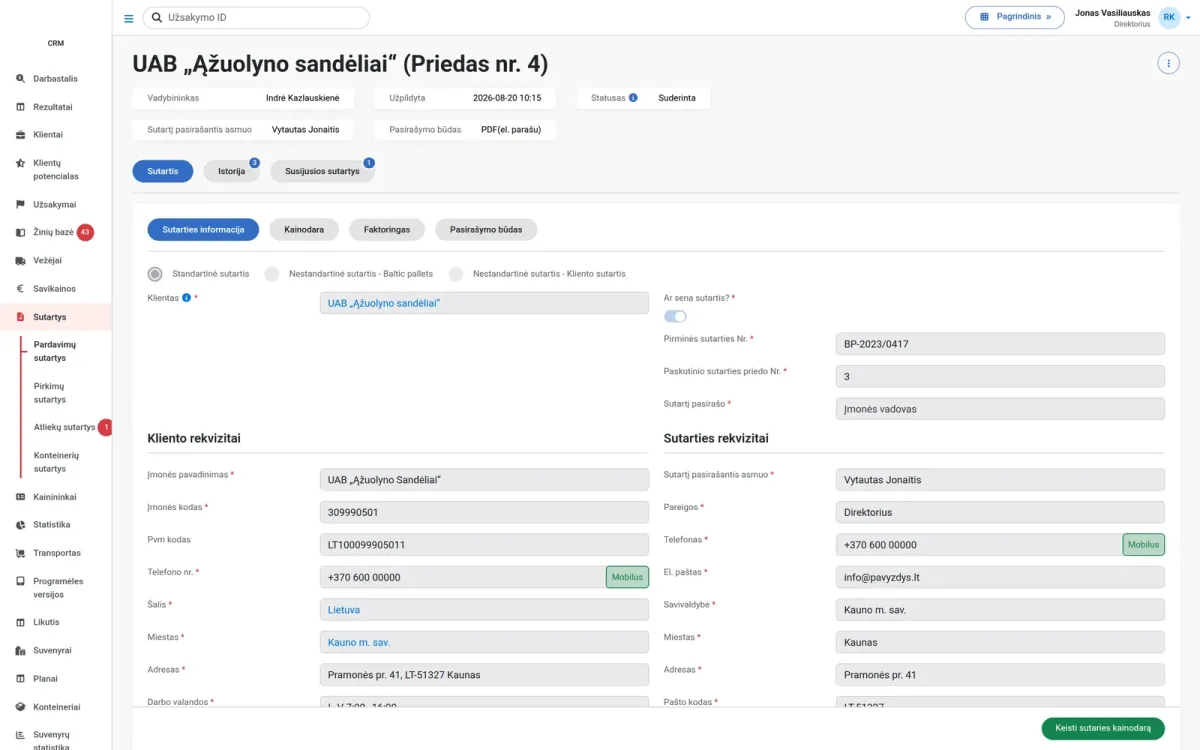Image resolution: width=1200 pixels, height=750 pixels.
Task: Open Kaininkai in the sidebar
Action: tap(56, 497)
